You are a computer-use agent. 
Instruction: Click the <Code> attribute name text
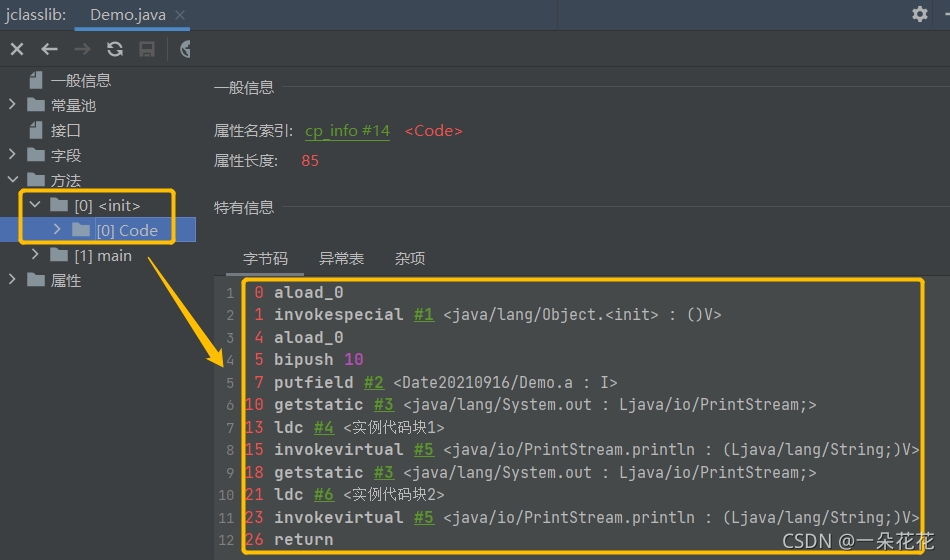tap(433, 131)
